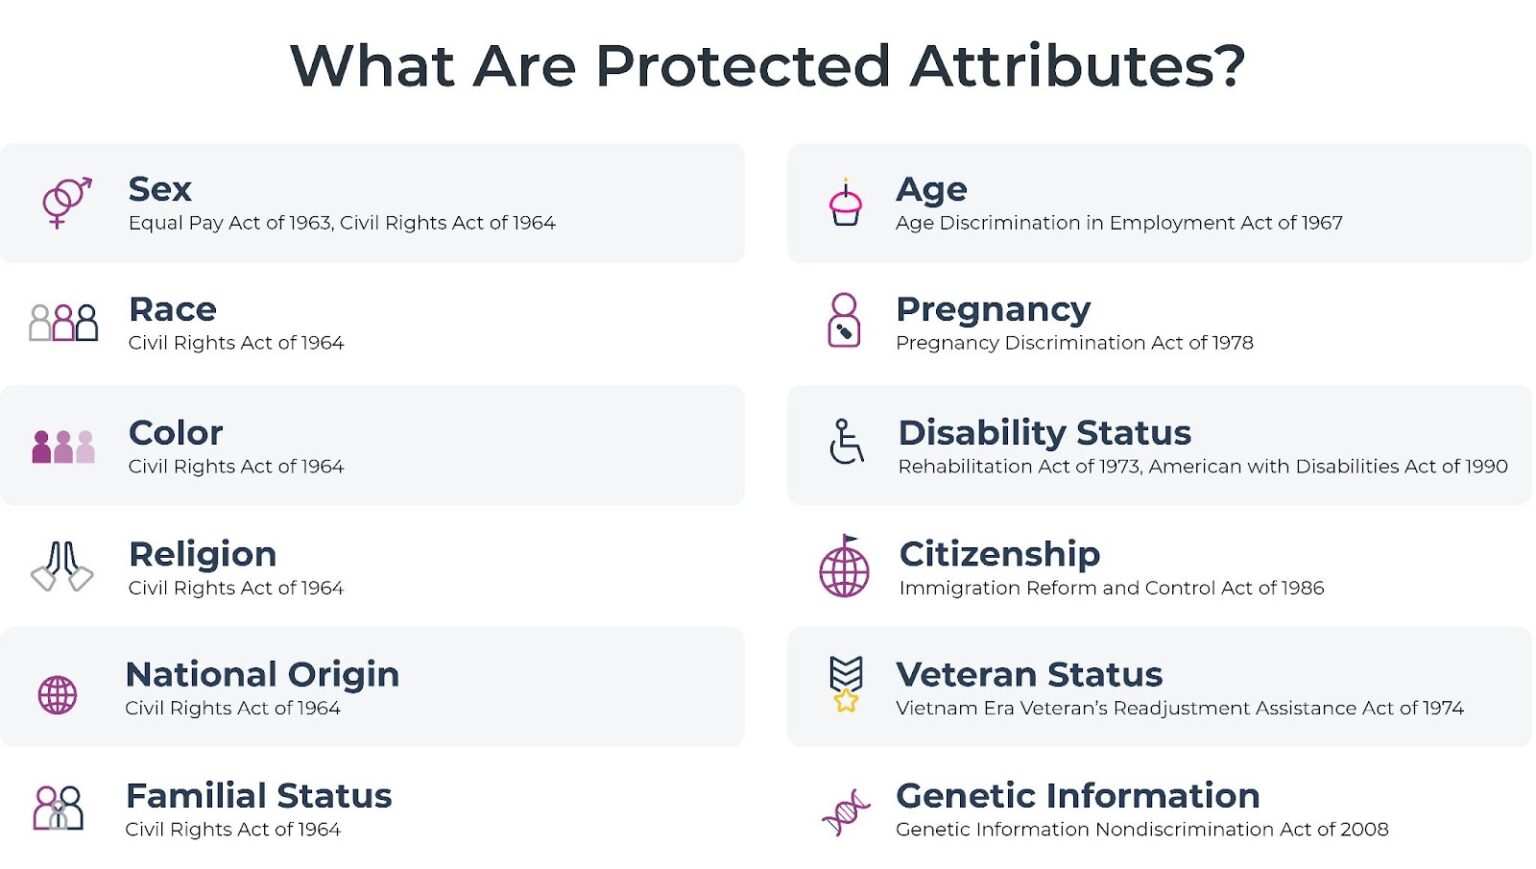Screen dimensions: 1536x869
Task: Click the praying hands Religion icon
Action: [62, 567]
